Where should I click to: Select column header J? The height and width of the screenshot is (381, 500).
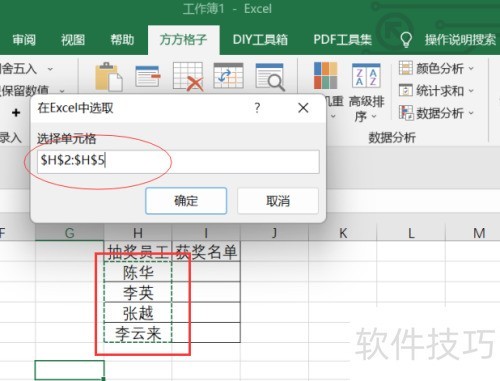coord(274,233)
